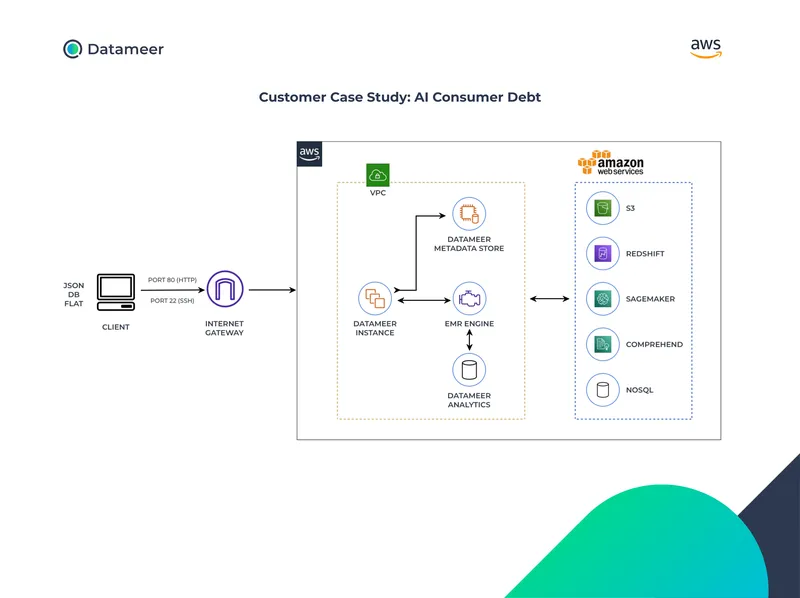This screenshot has width=800, height=598.
Task: Select the client computer icon
Action: [116, 292]
